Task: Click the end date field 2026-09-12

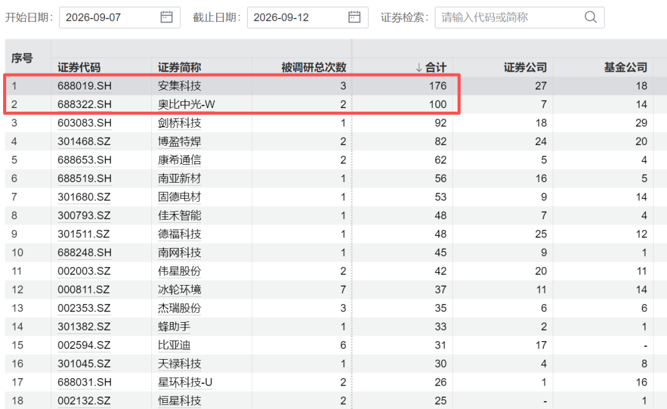Action: click(x=308, y=17)
